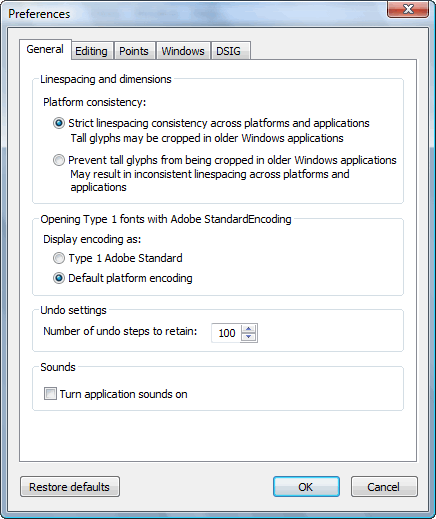The height and width of the screenshot is (519, 436).
Task: Cancel the Preferences dialog
Action: 384,487
